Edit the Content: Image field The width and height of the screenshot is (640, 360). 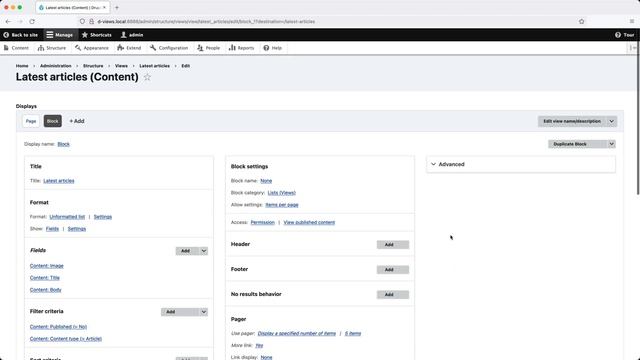(47, 266)
